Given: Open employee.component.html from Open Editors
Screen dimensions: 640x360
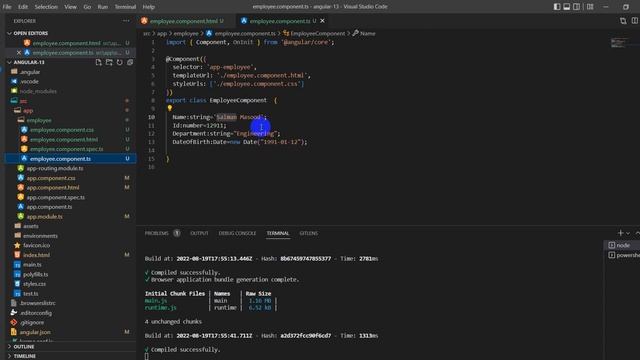Looking at the screenshot, I should click(x=66, y=43).
